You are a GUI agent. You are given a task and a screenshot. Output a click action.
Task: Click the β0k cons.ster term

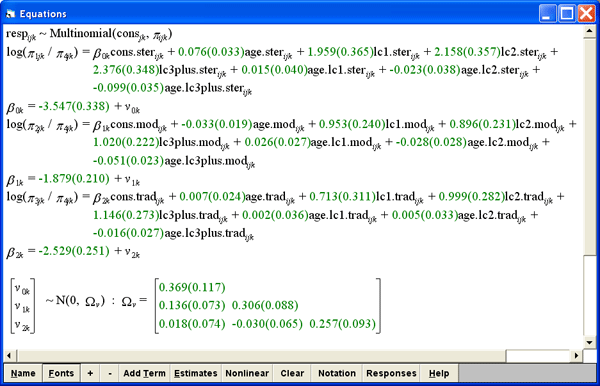point(129,53)
